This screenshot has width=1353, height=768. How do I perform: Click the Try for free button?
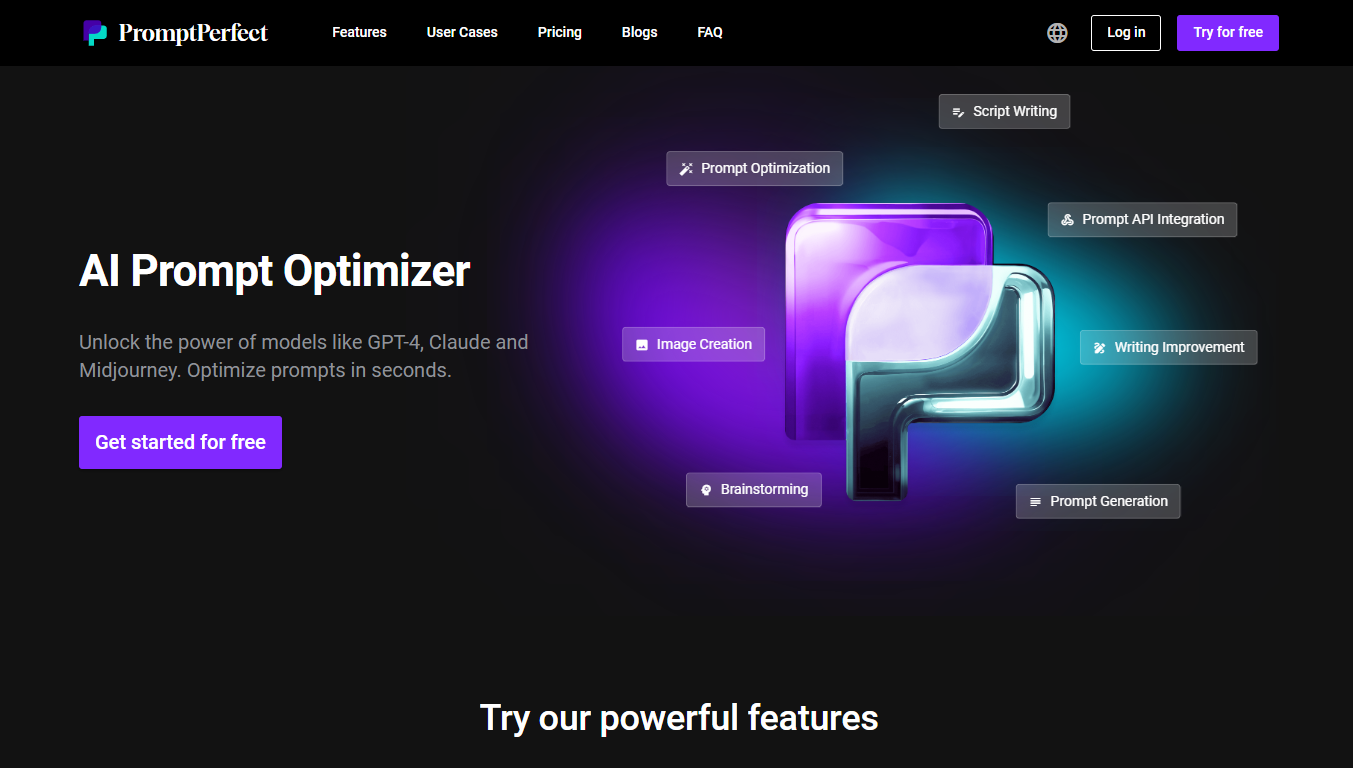[1227, 32]
